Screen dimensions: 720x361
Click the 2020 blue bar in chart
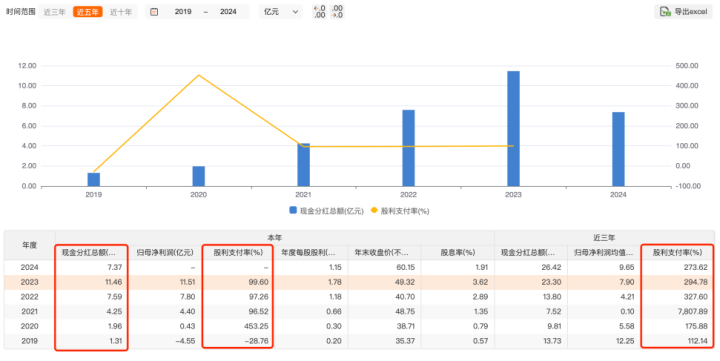(198, 176)
